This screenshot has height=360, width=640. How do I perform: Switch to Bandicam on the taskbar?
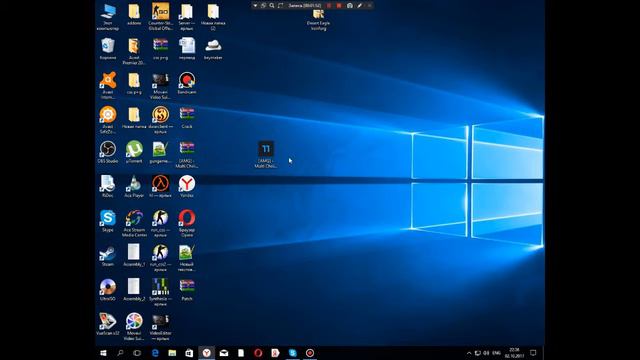(x=310, y=353)
